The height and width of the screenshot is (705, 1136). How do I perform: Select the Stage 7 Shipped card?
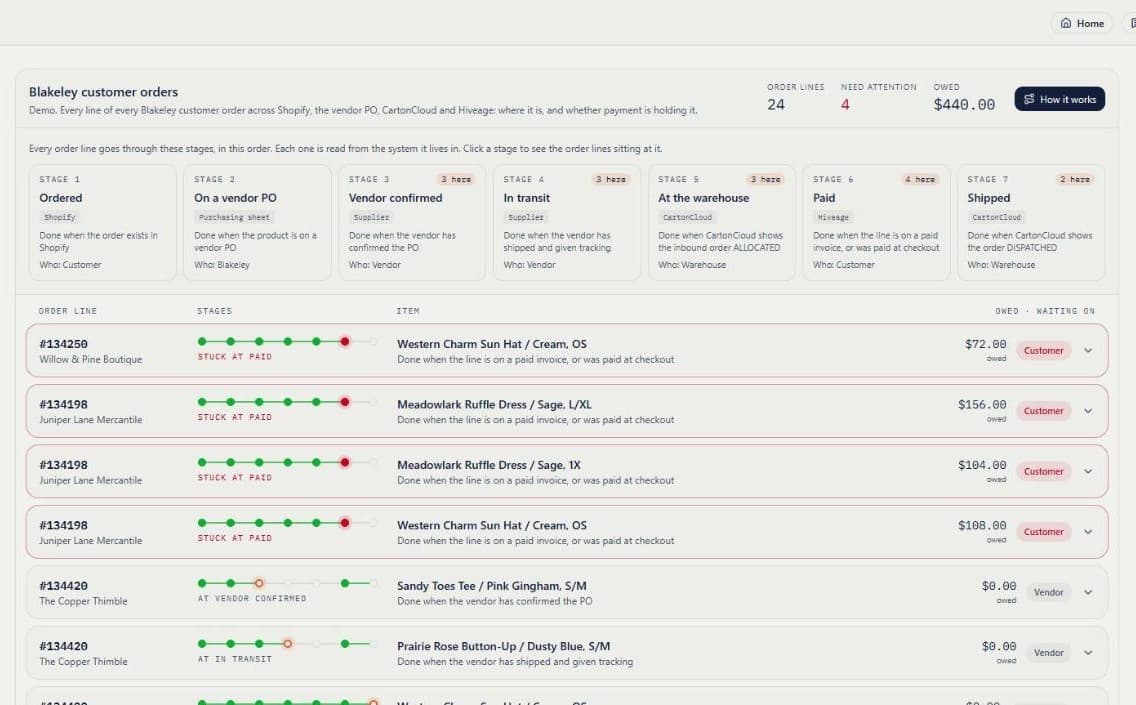tap(1031, 222)
